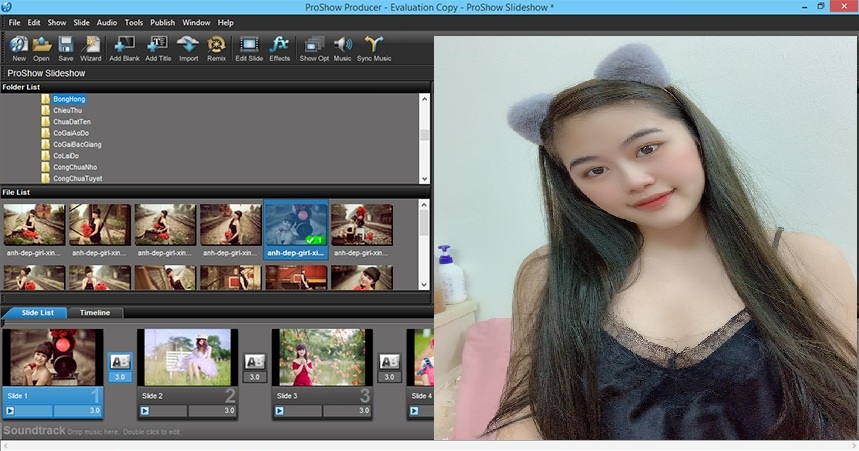Screen dimensions: 859x451
Task: Select the ChuaDatTen folder
Action: coord(72,122)
